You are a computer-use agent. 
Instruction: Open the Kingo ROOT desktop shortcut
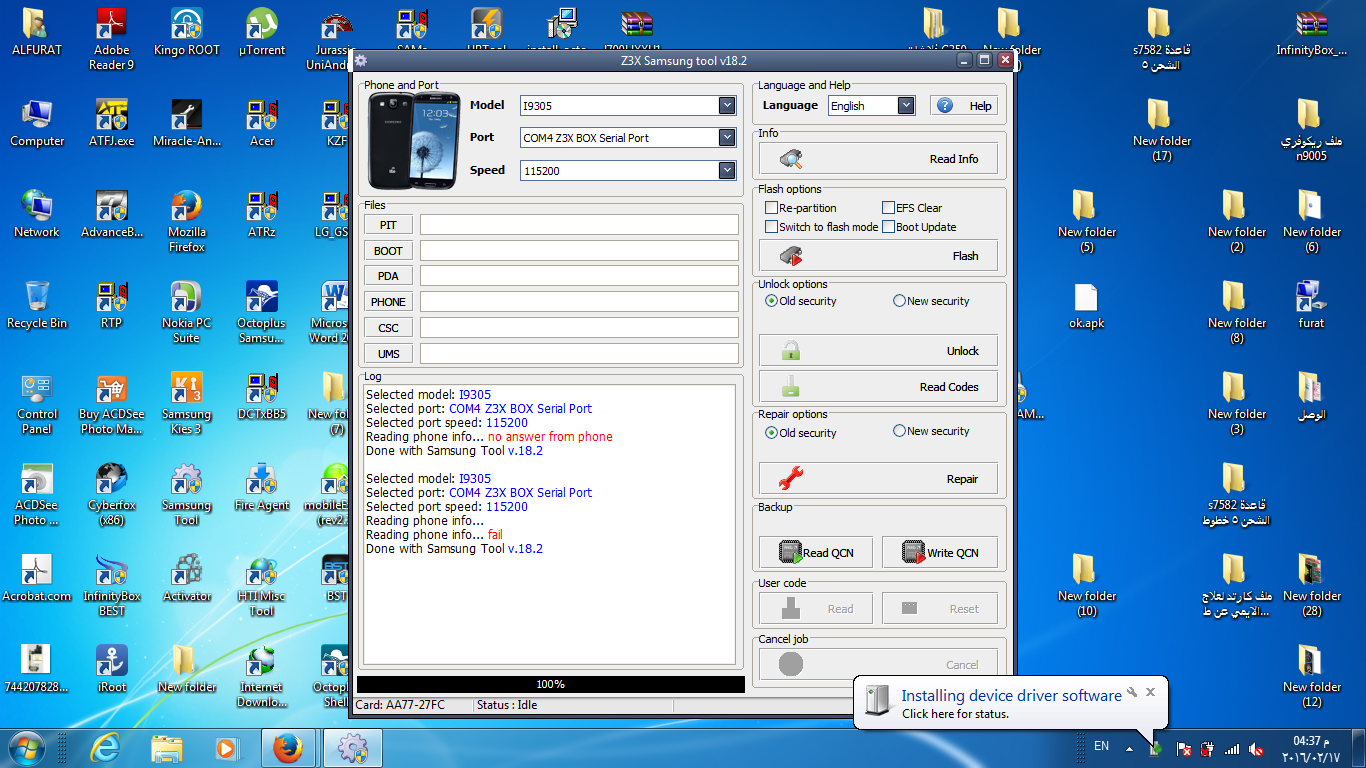point(186,32)
